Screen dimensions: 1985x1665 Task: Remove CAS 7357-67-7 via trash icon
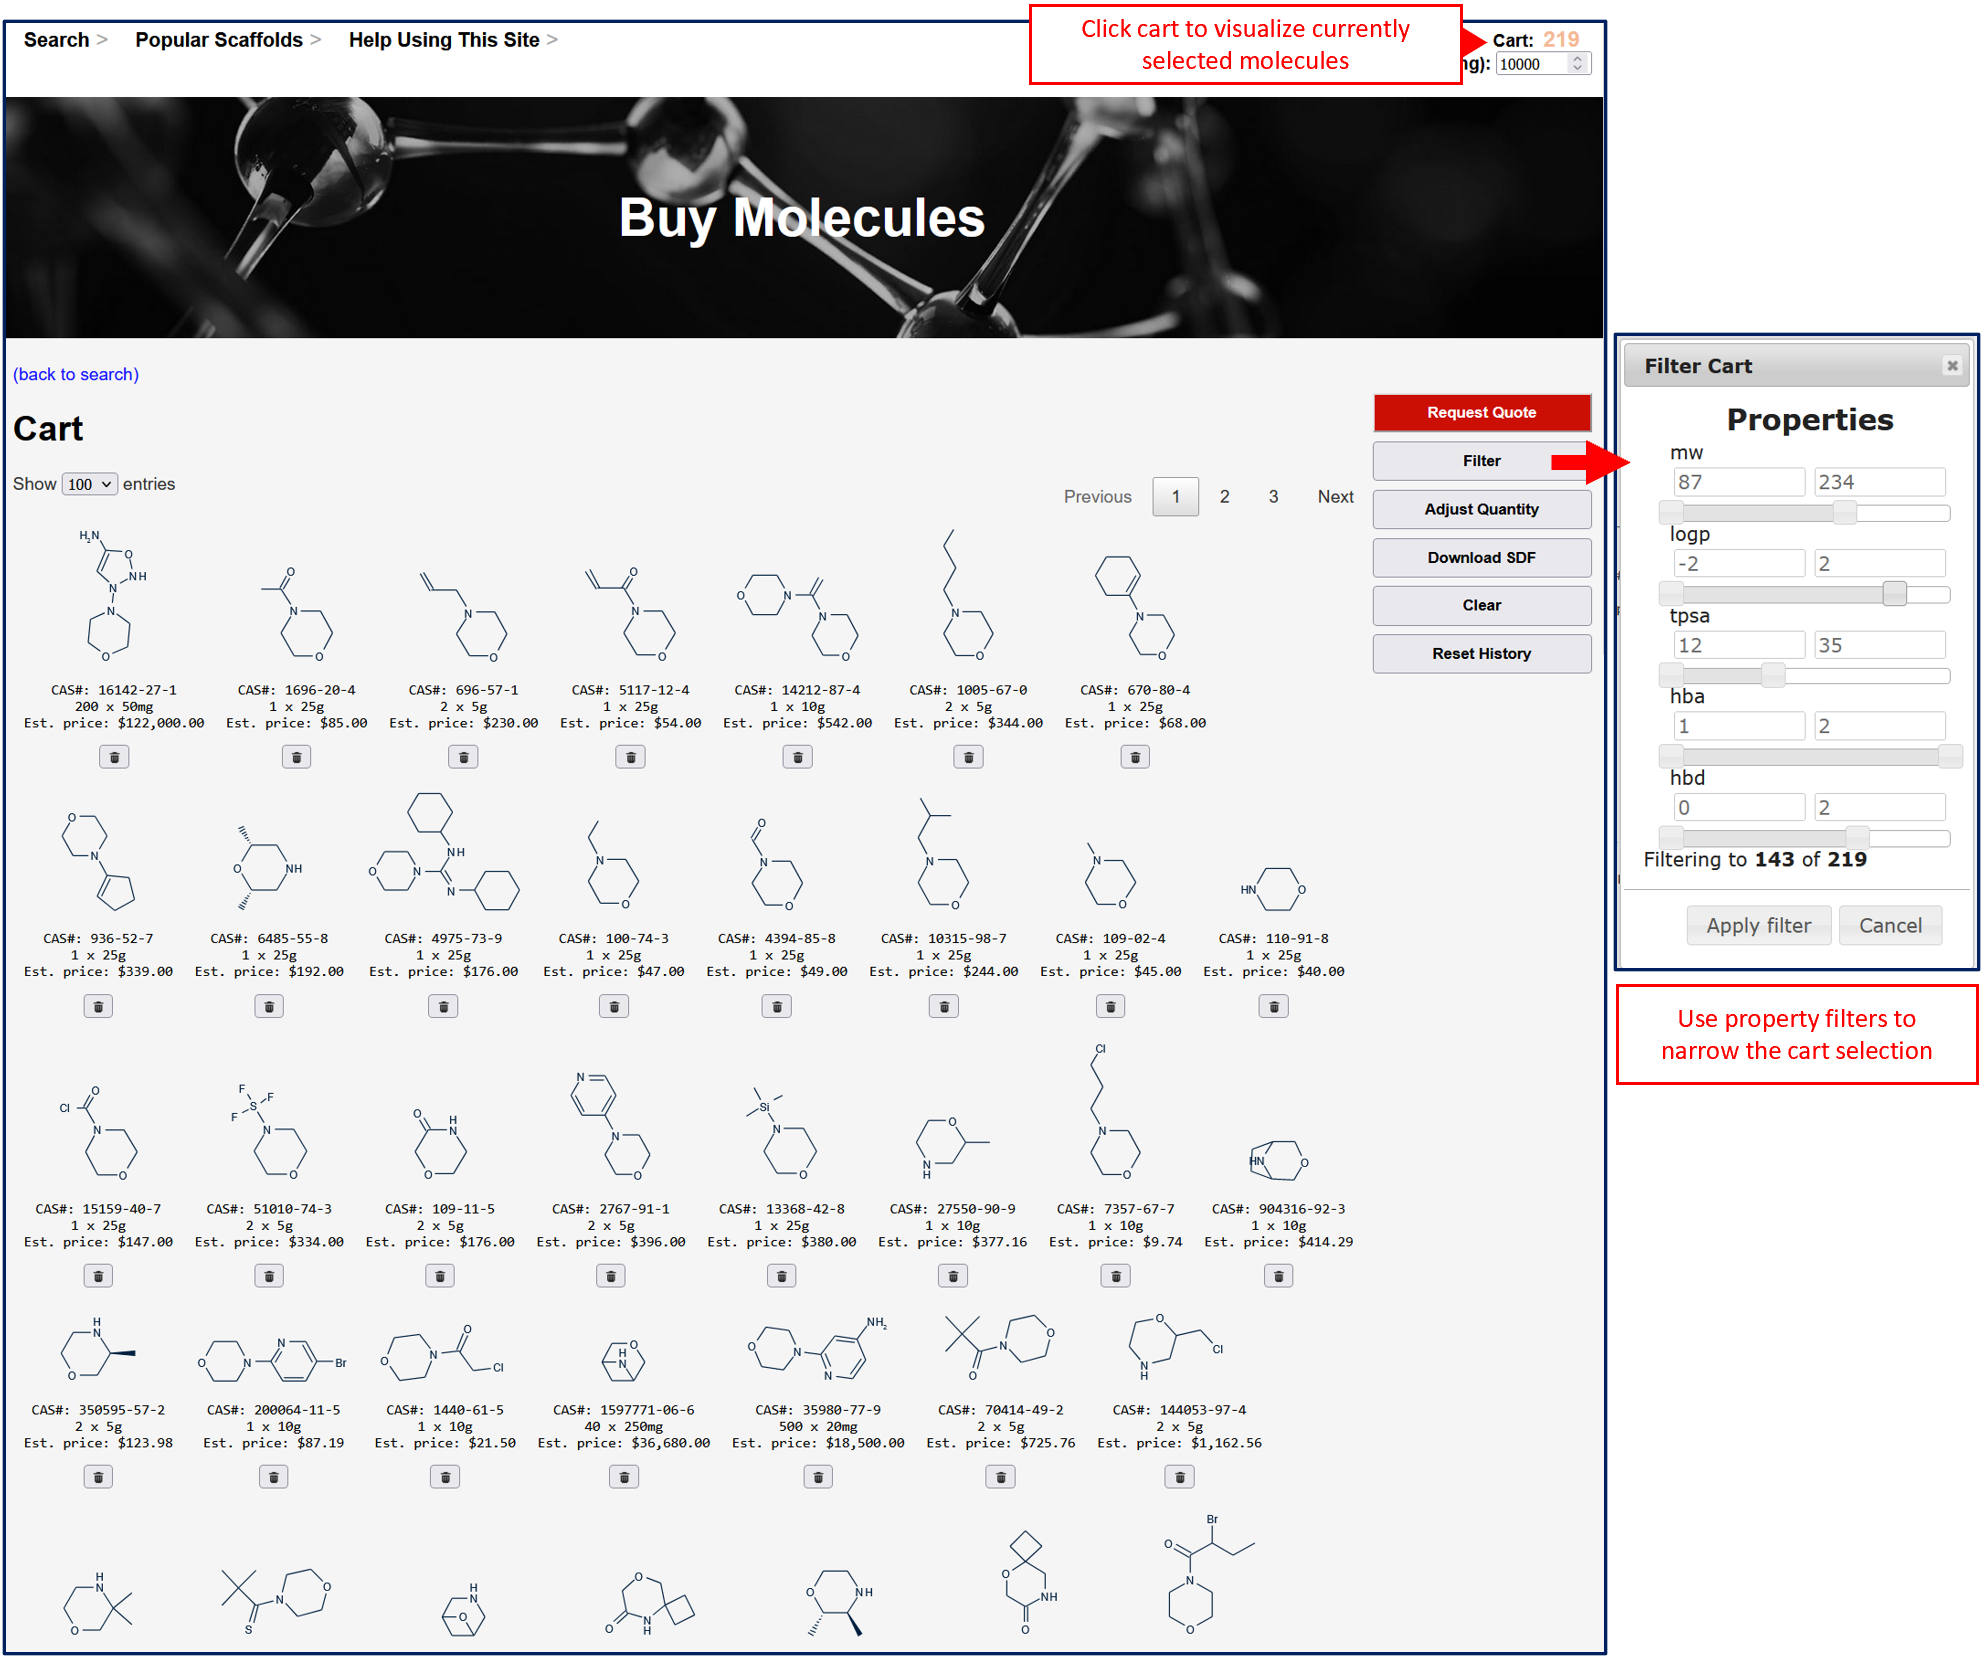(1116, 1275)
